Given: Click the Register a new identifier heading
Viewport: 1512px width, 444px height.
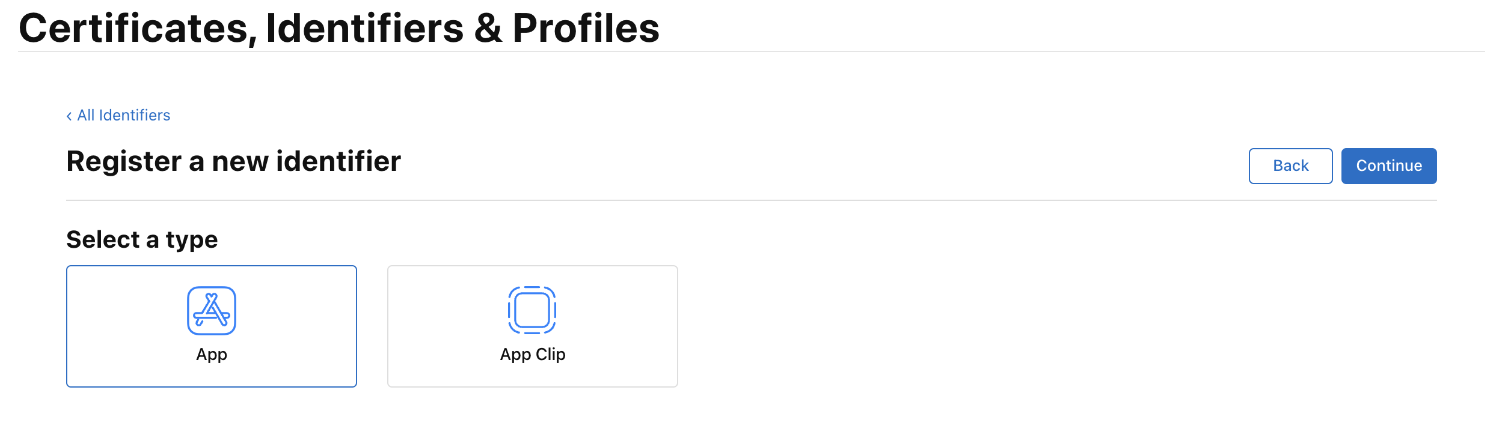Looking at the screenshot, I should pos(233,161).
